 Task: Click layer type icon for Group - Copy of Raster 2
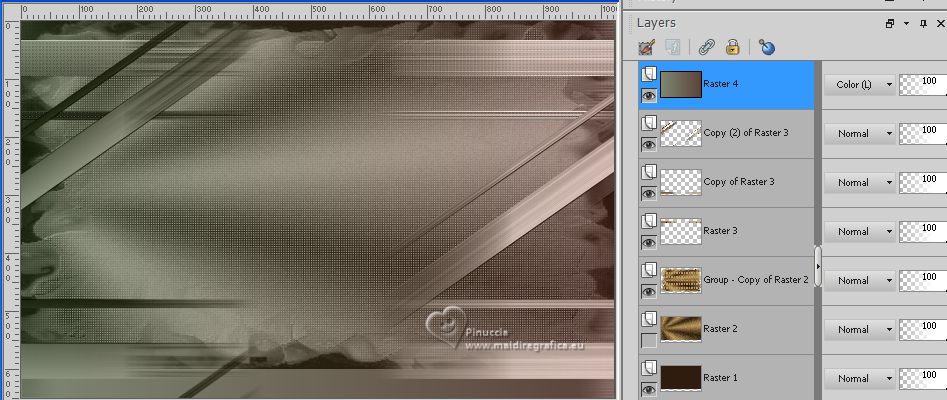tap(649, 271)
